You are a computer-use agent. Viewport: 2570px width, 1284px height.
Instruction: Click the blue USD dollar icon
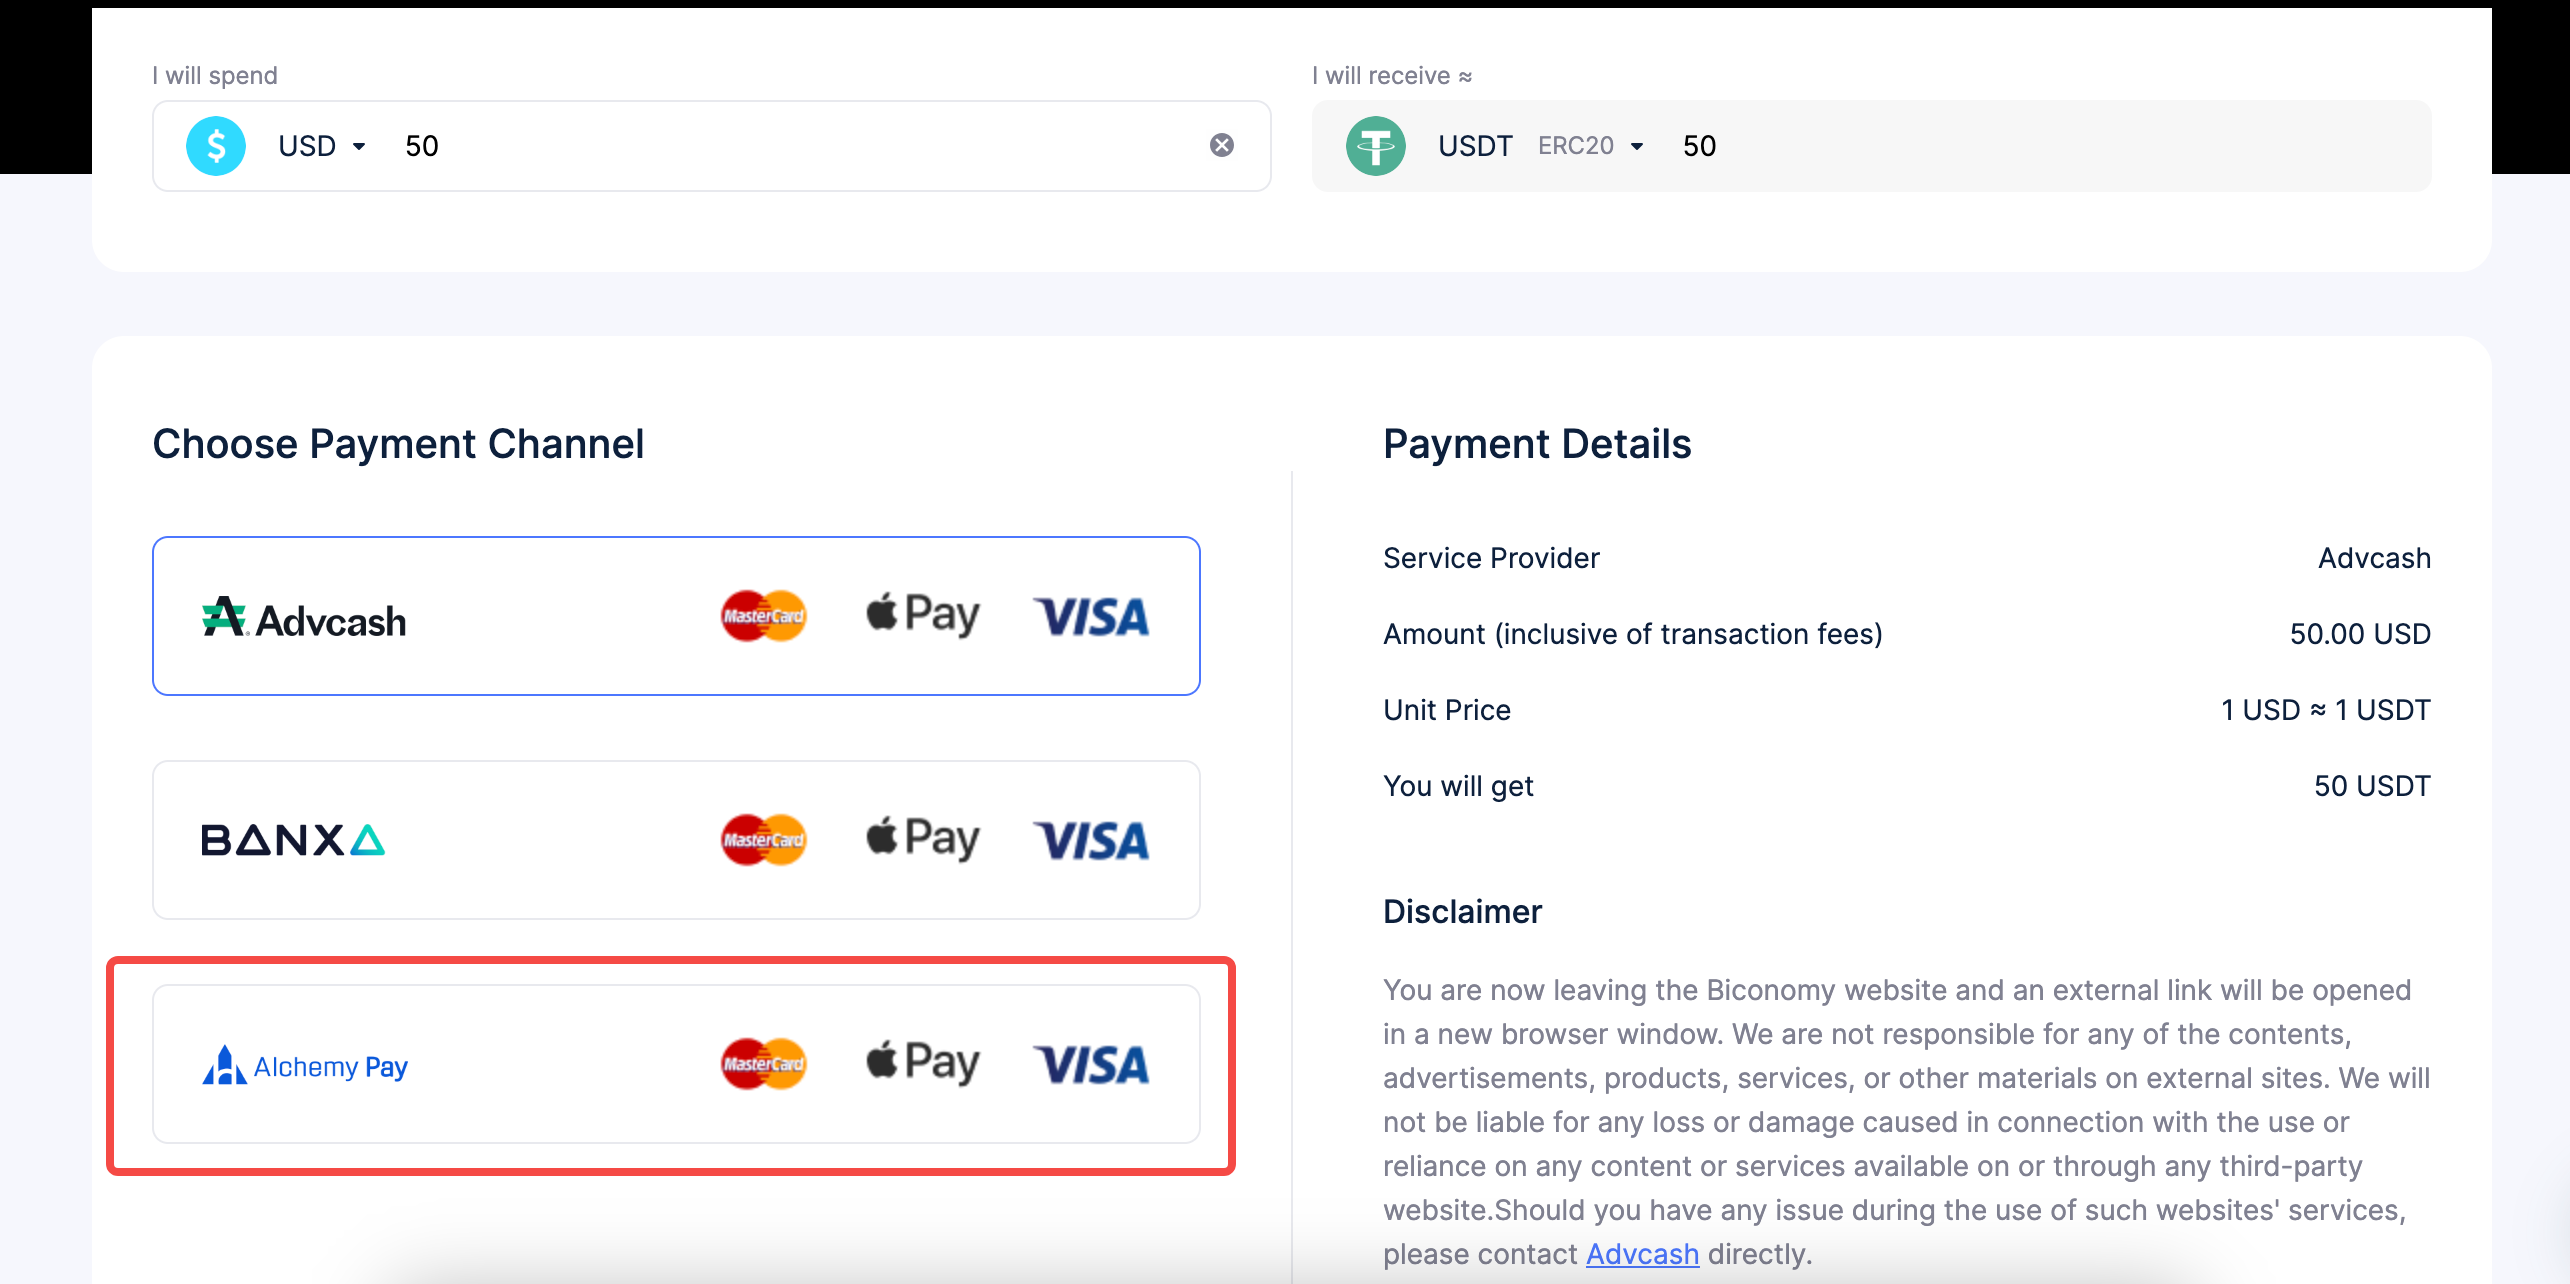coord(216,146)
